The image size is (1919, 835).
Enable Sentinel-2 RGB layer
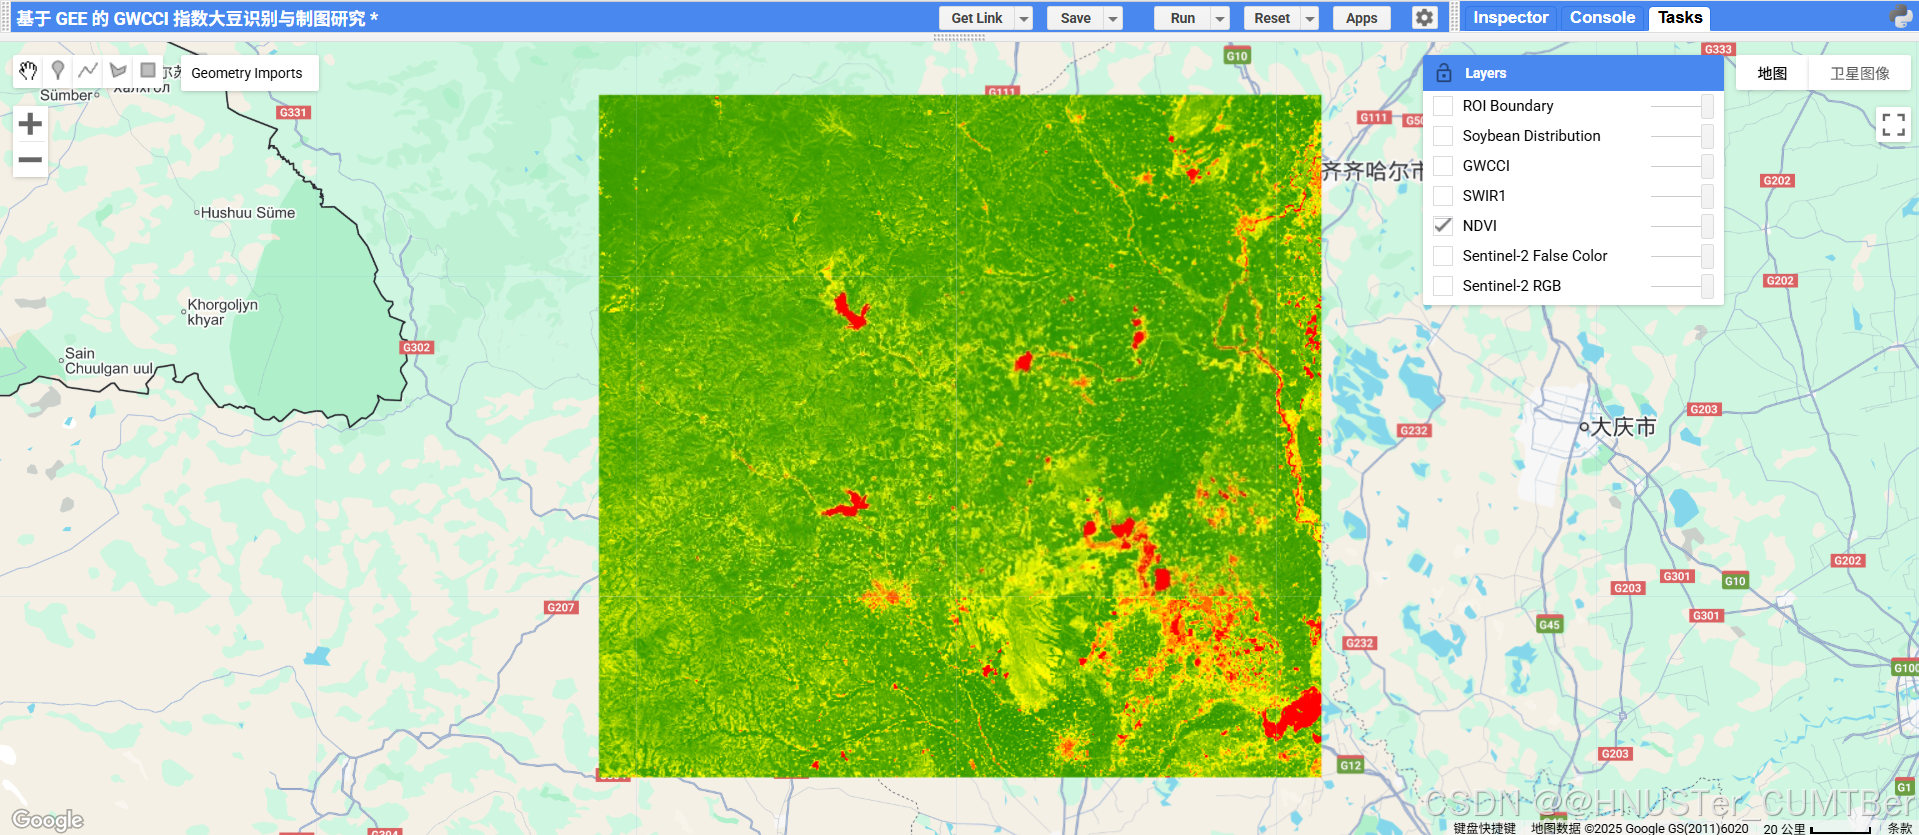[x=1443, y=286]
